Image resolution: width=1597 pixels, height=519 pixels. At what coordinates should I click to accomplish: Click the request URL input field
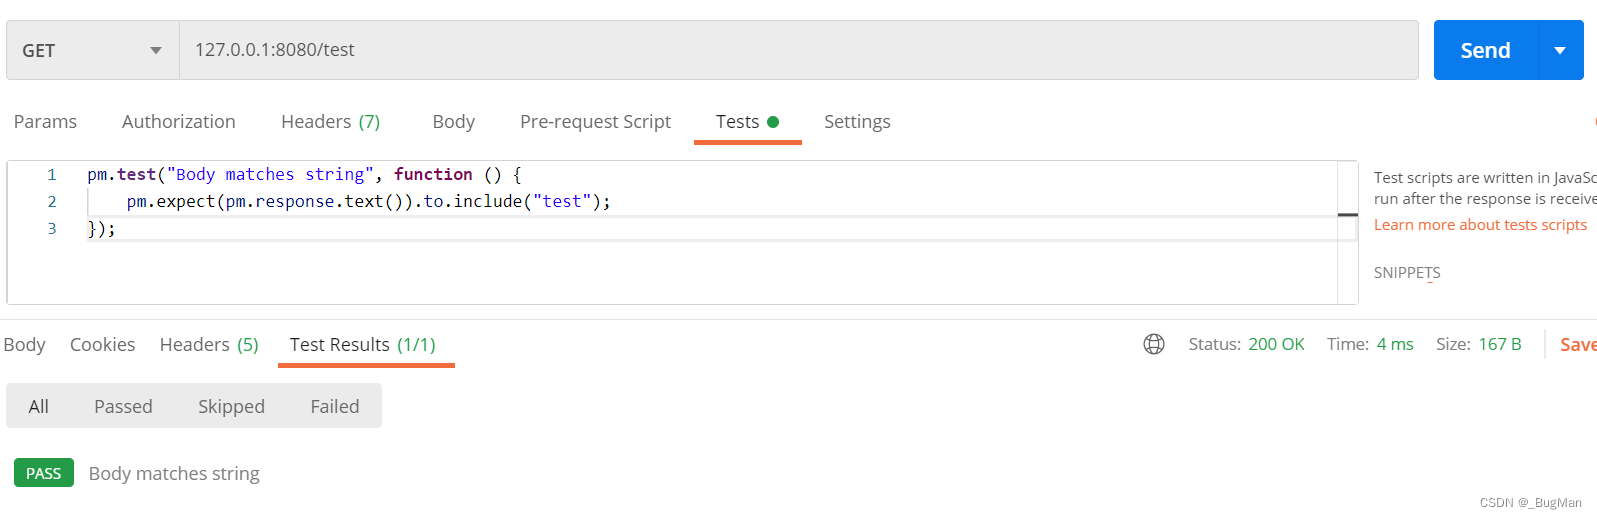pos(798,50)
